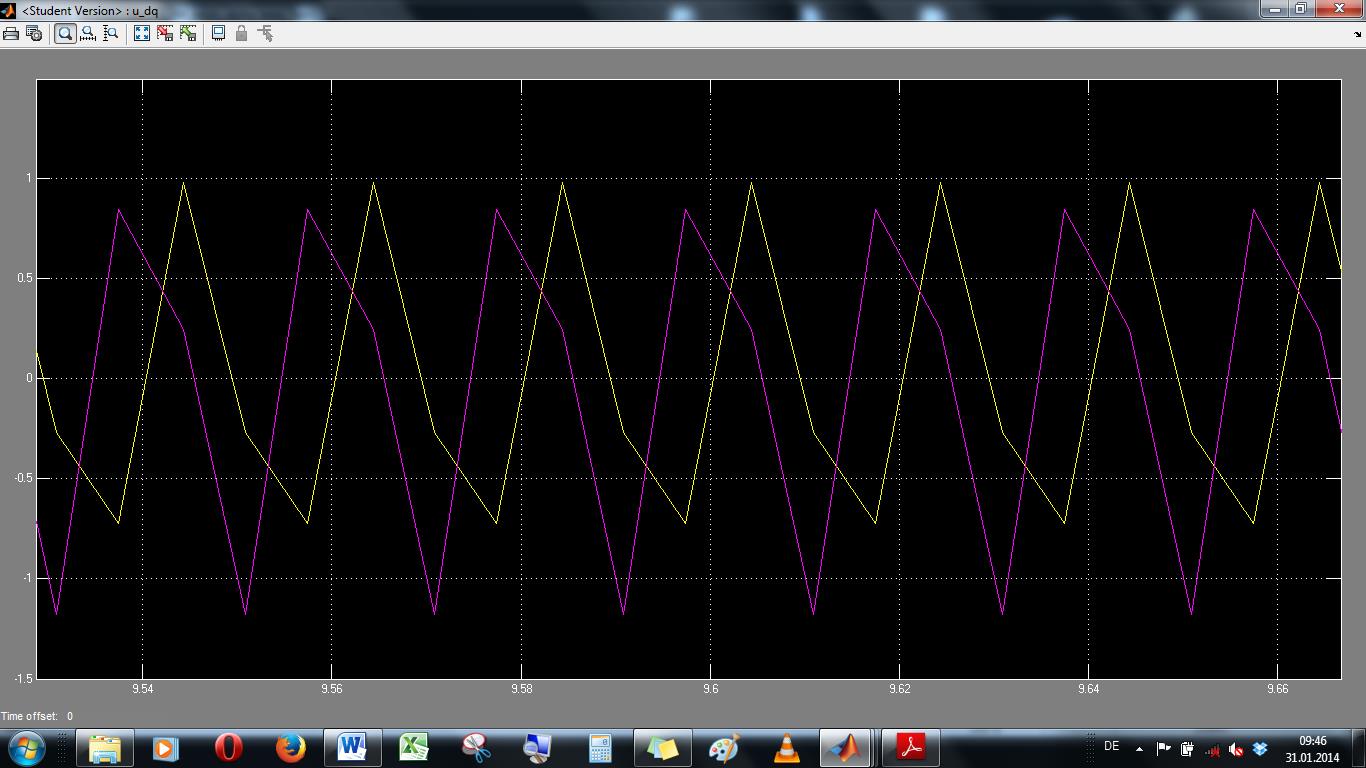Print the scope plot
This screenshot has width=1366, height=768.
pyautogui.click(x=11, y=33)
